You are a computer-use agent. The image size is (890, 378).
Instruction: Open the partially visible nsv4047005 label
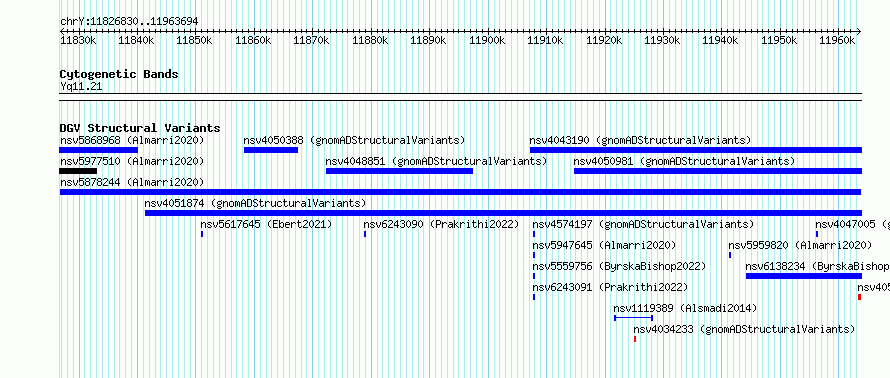pyautogui.click(x=853, y=224)
